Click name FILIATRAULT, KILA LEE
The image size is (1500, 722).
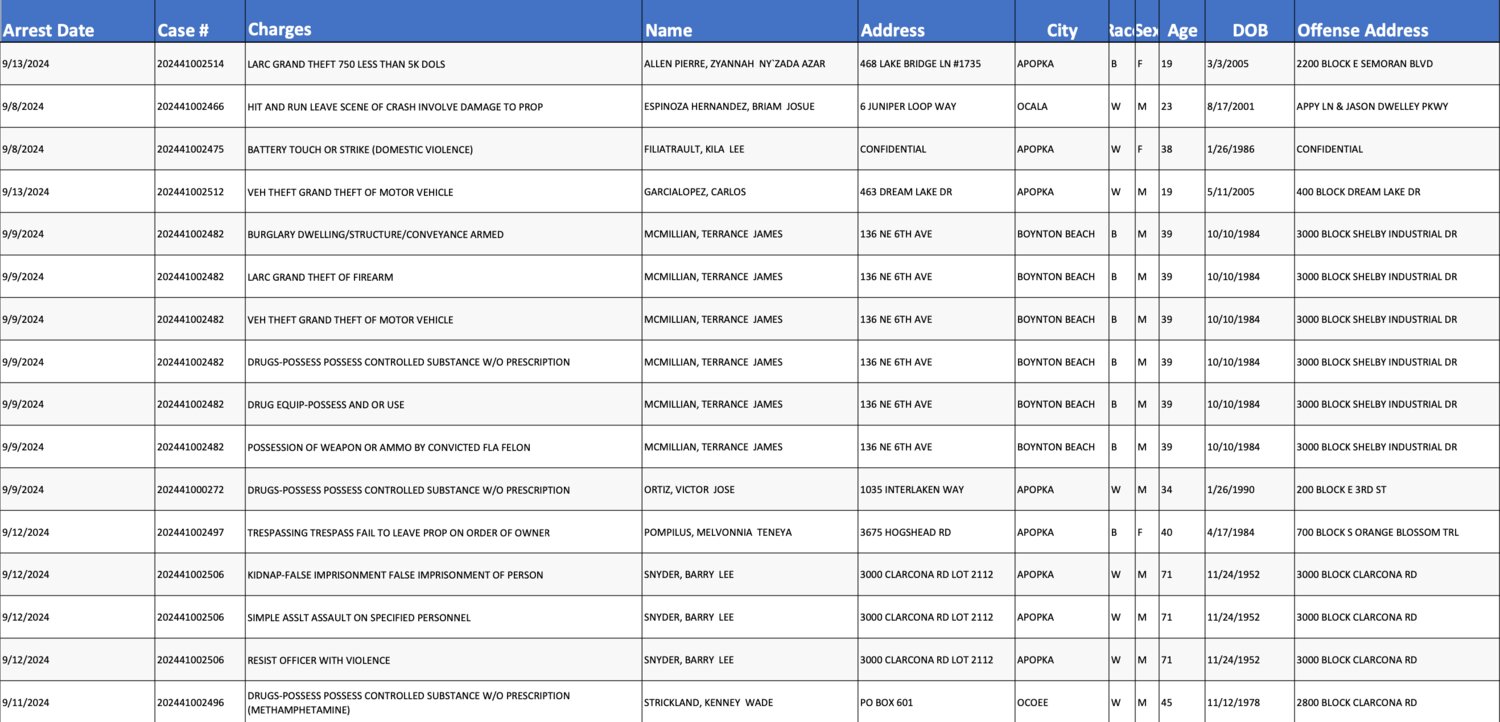click(749, 149)
